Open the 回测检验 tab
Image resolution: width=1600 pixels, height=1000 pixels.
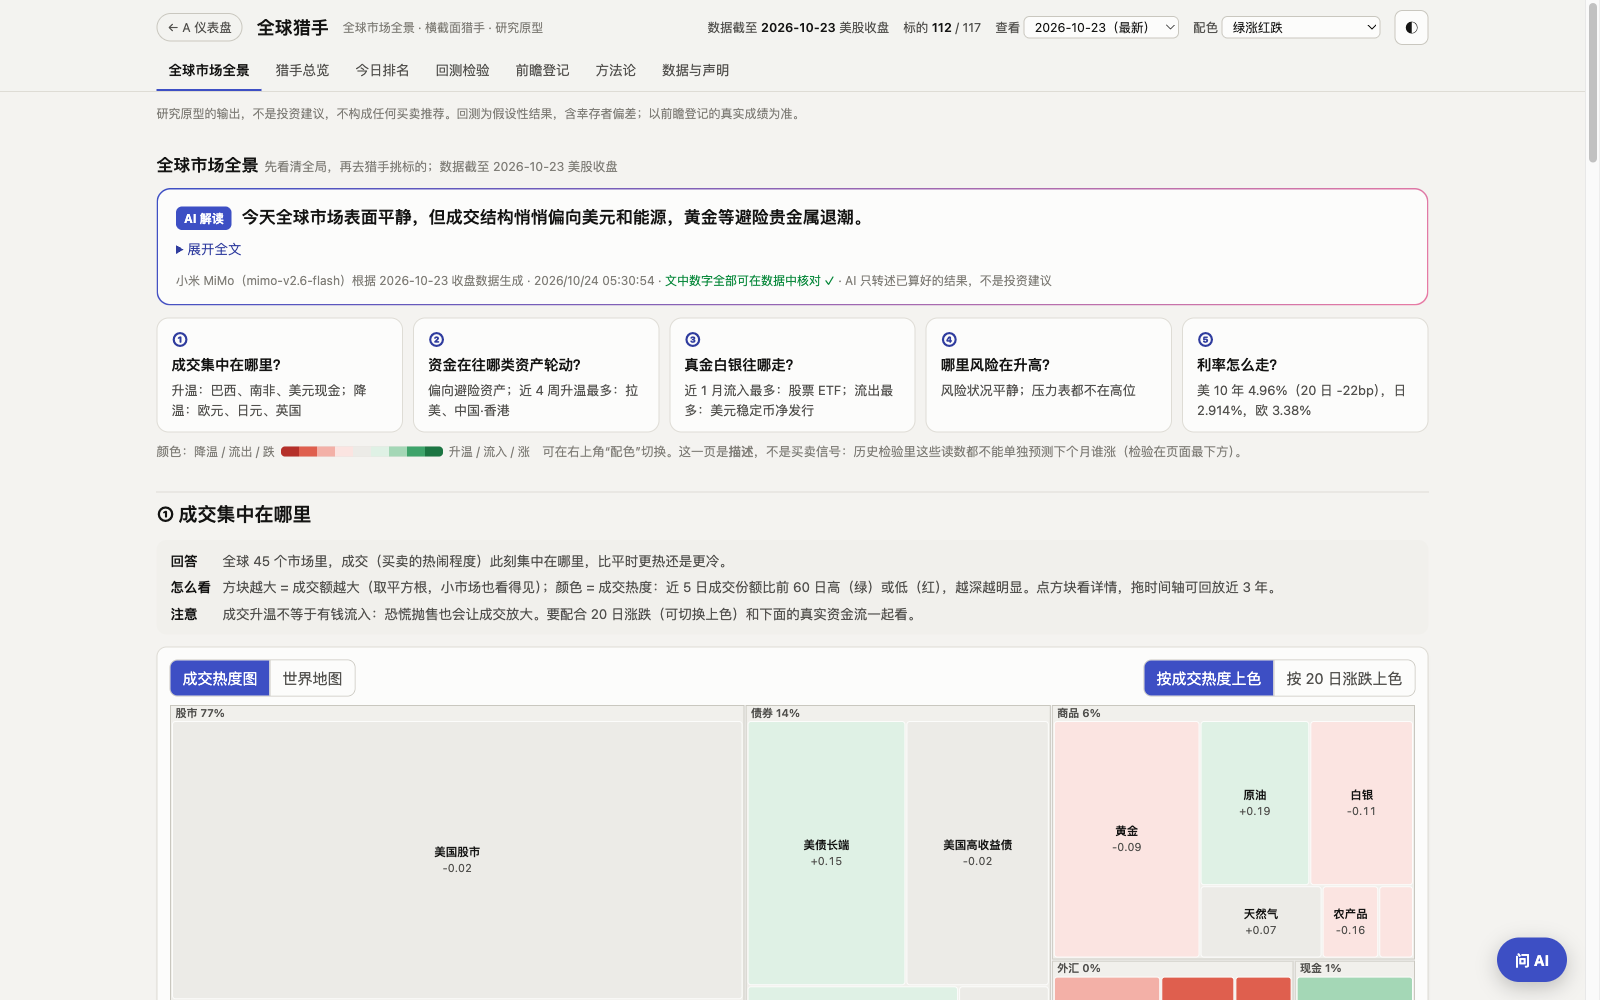(x=462, y=70)
